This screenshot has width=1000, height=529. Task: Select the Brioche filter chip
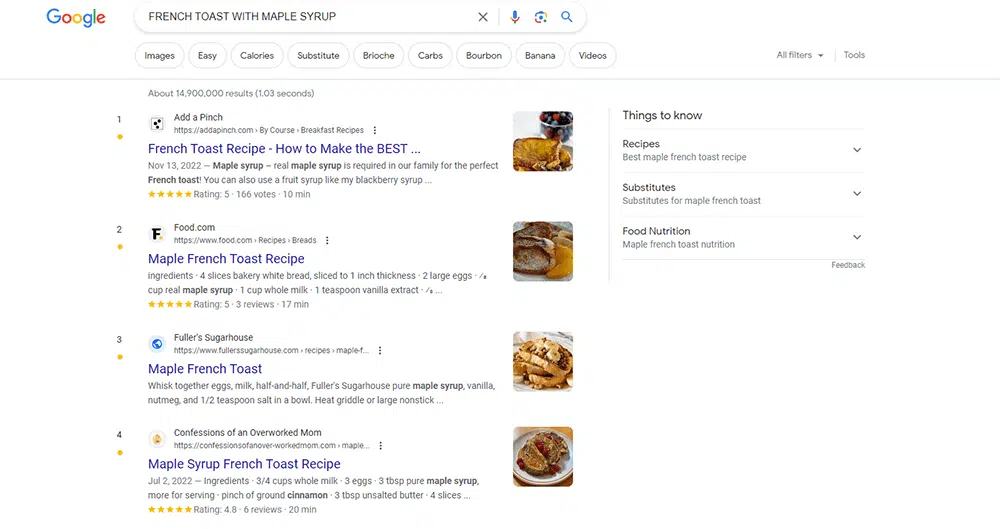[x=379, y=56]
